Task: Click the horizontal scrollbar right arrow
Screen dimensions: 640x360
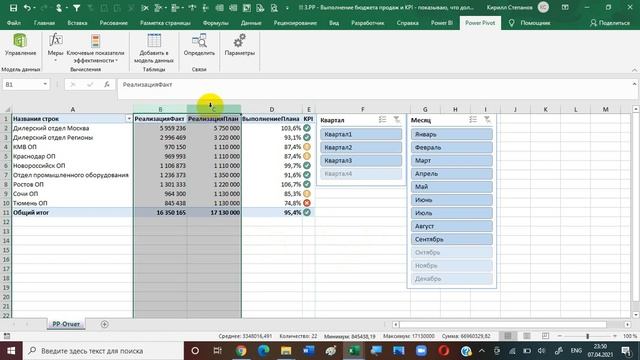Action: click(x=627, y=324)
